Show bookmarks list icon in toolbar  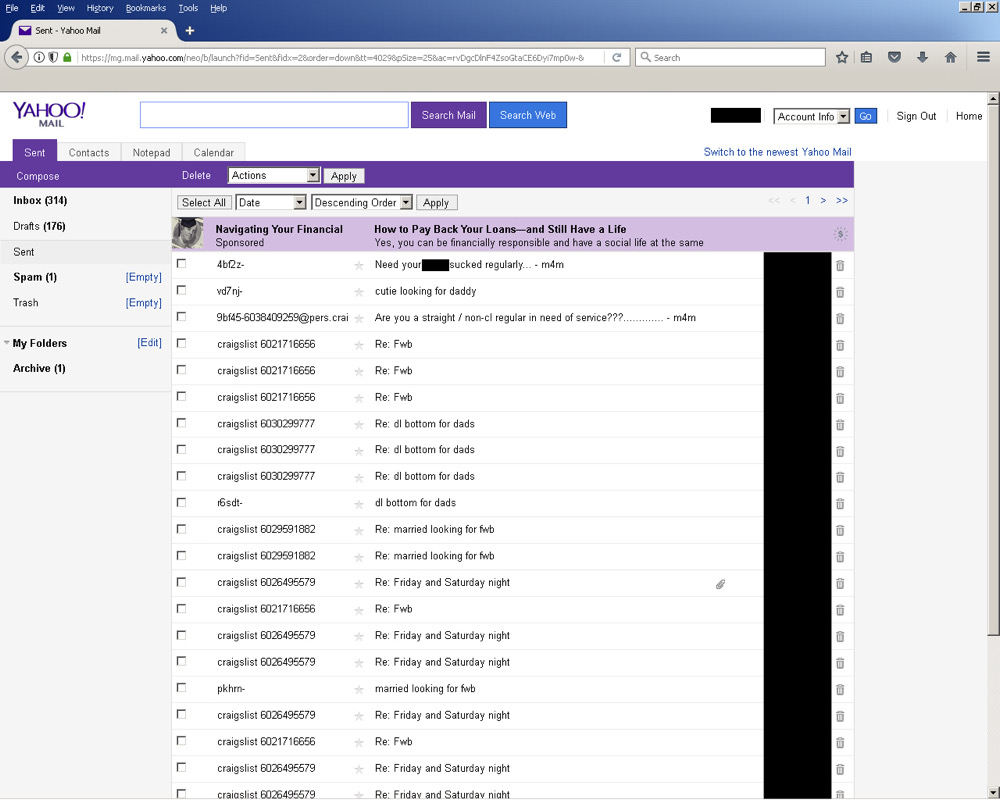[866, 57]
